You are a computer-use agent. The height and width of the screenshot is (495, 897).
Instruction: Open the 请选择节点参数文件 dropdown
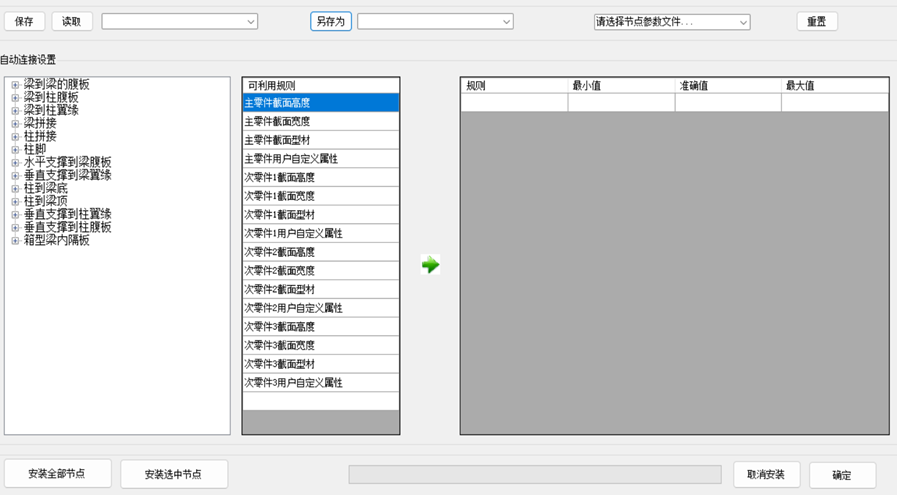click(742, 22)
